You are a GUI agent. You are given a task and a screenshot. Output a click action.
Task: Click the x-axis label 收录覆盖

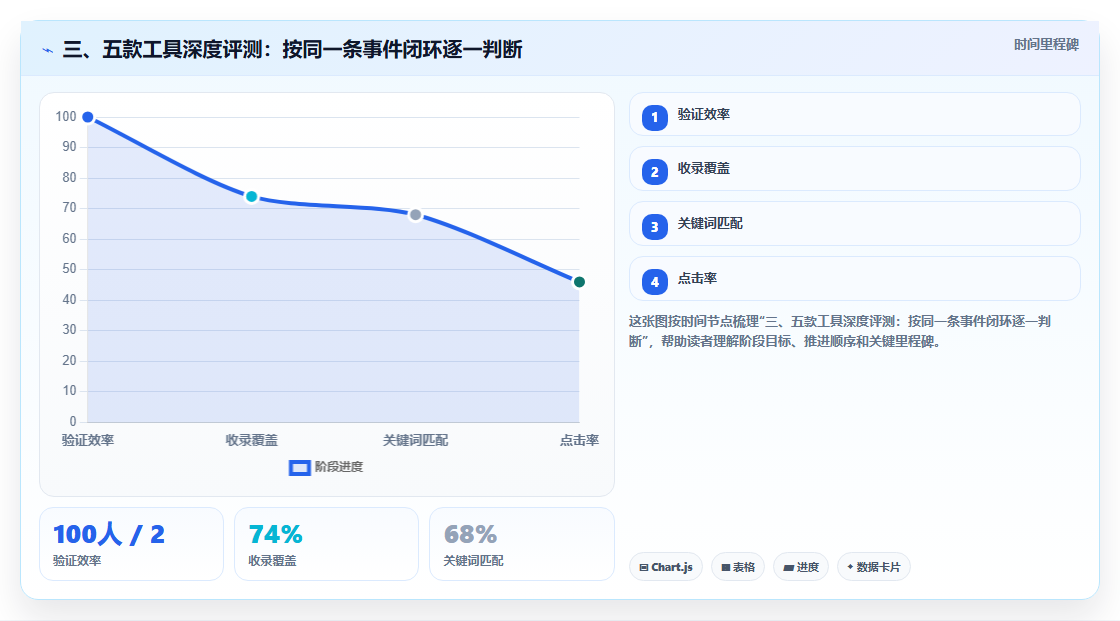tap(251, 440)
